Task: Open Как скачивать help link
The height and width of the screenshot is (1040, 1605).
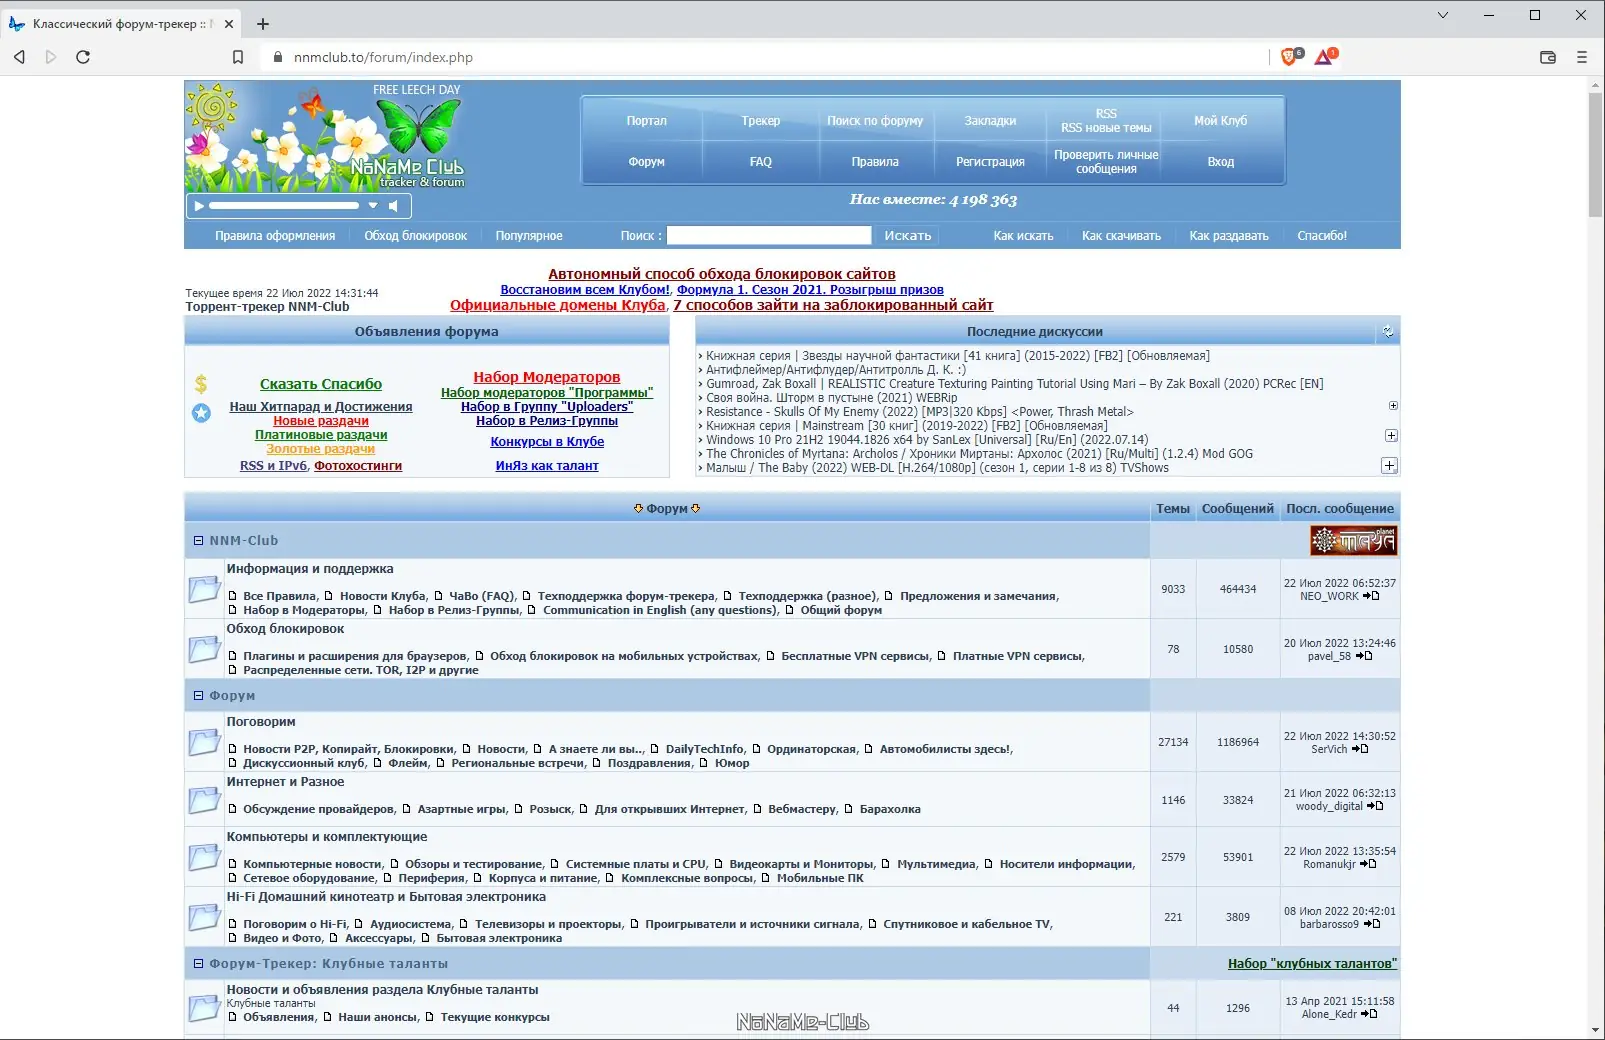Action: 1121,236
